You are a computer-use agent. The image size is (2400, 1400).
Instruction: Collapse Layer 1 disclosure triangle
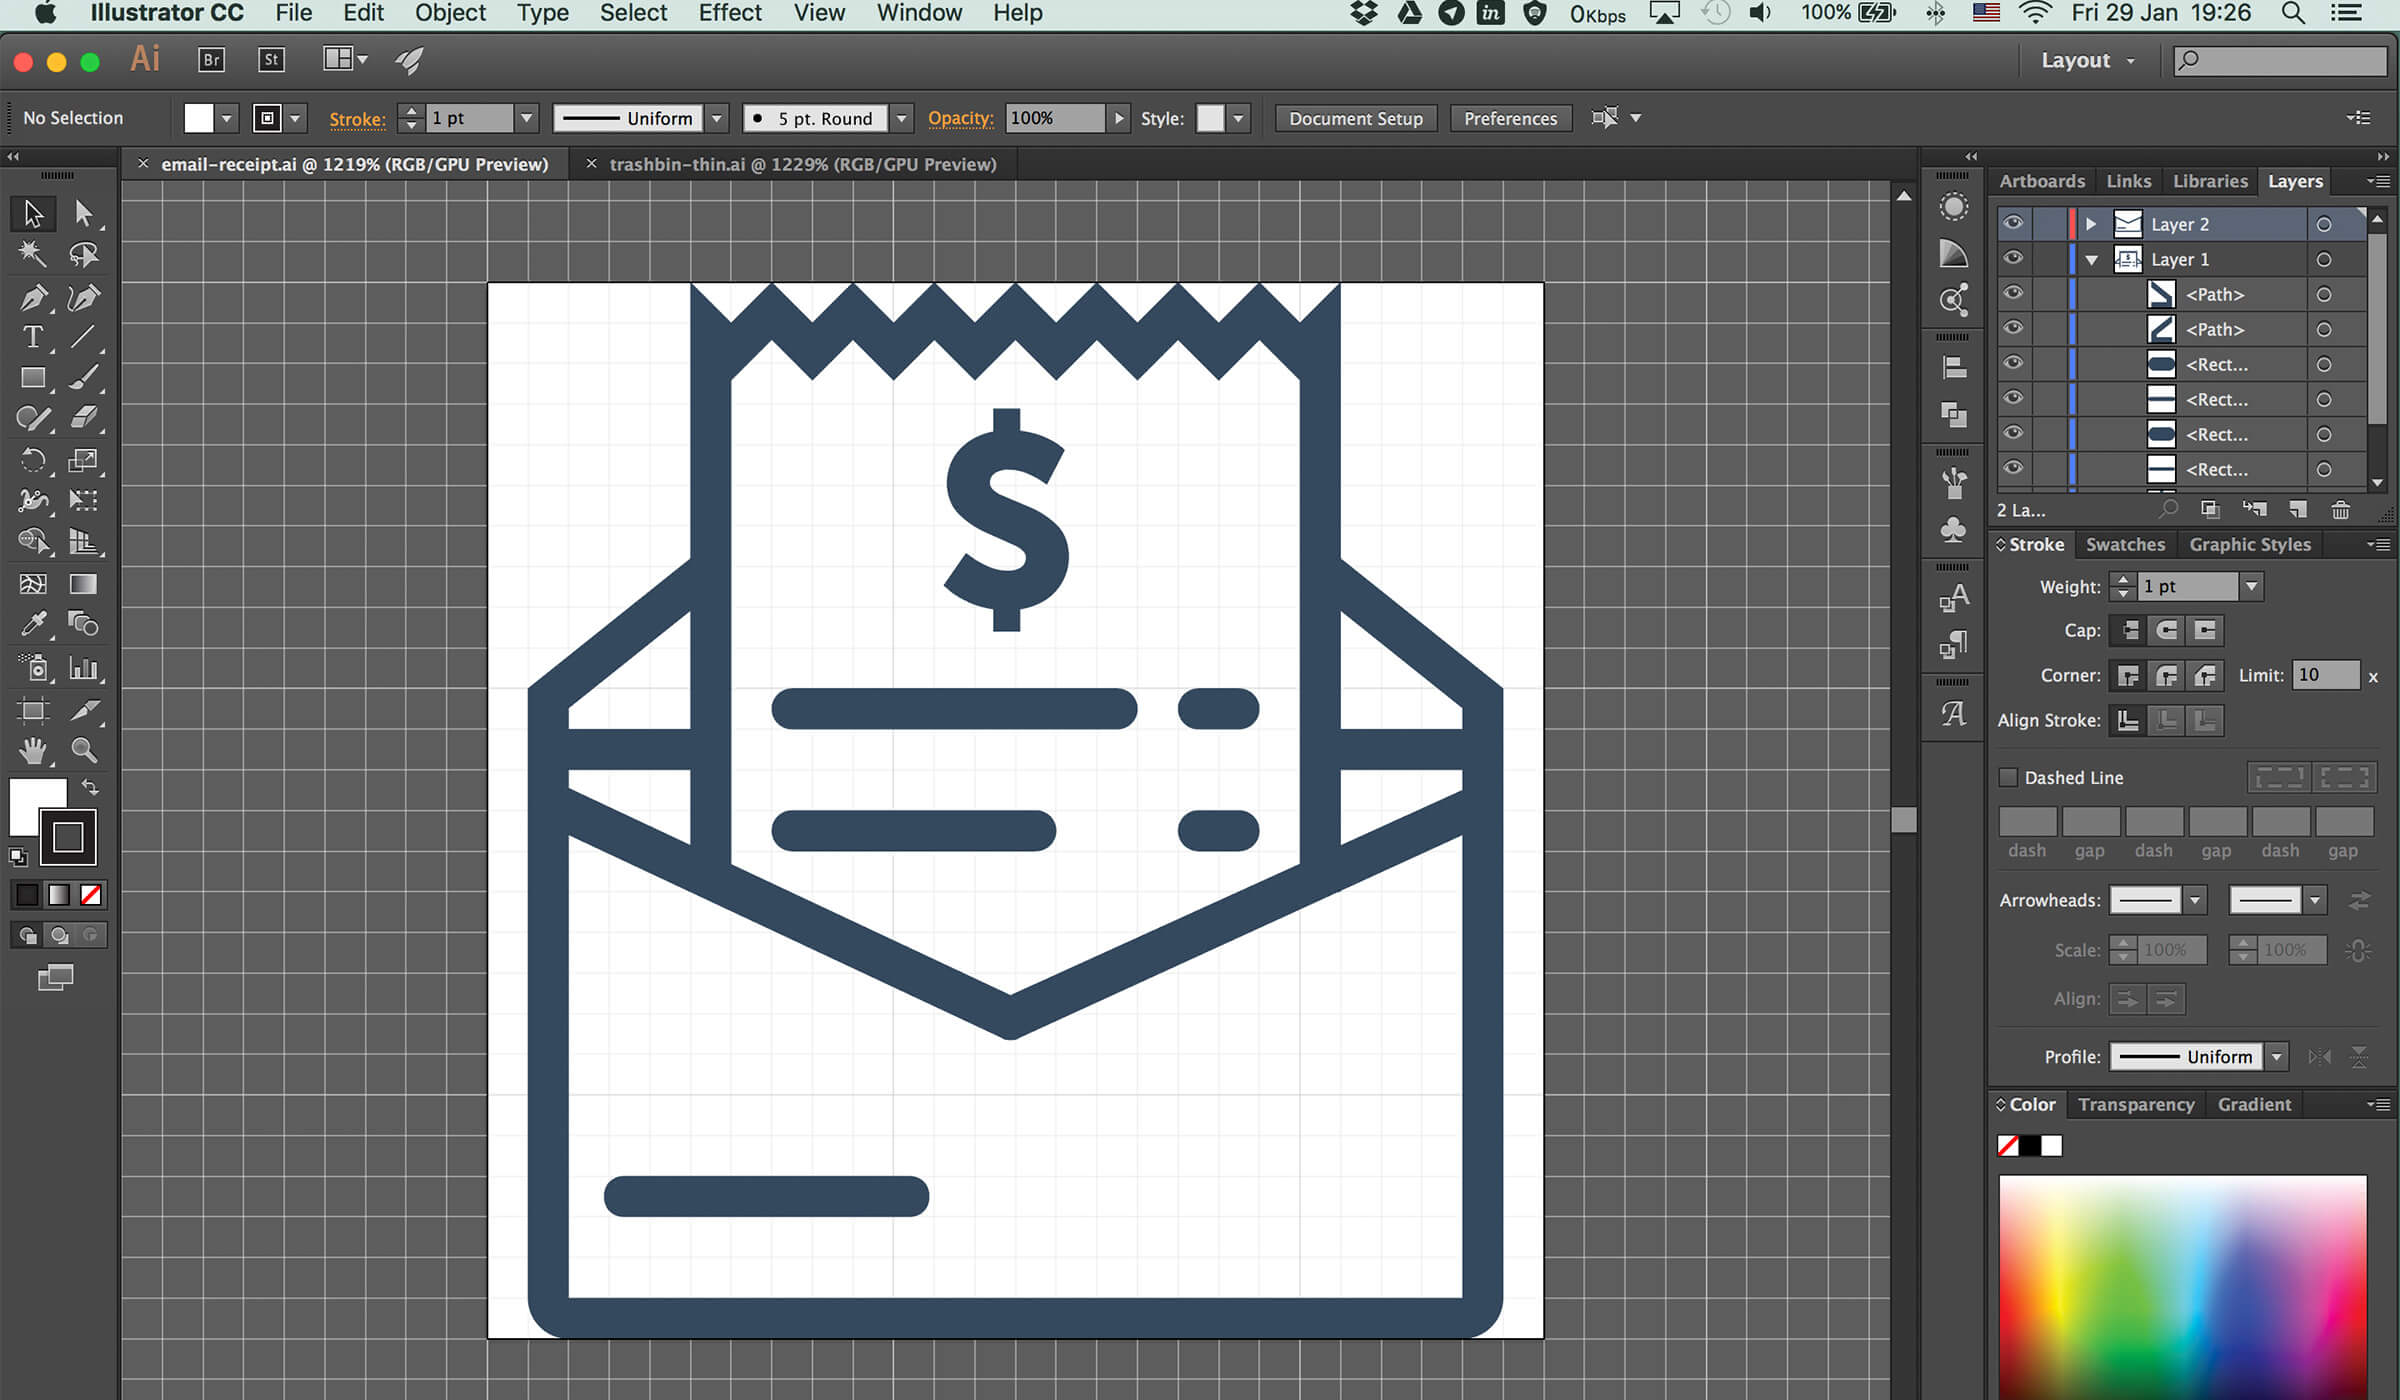2091,260
